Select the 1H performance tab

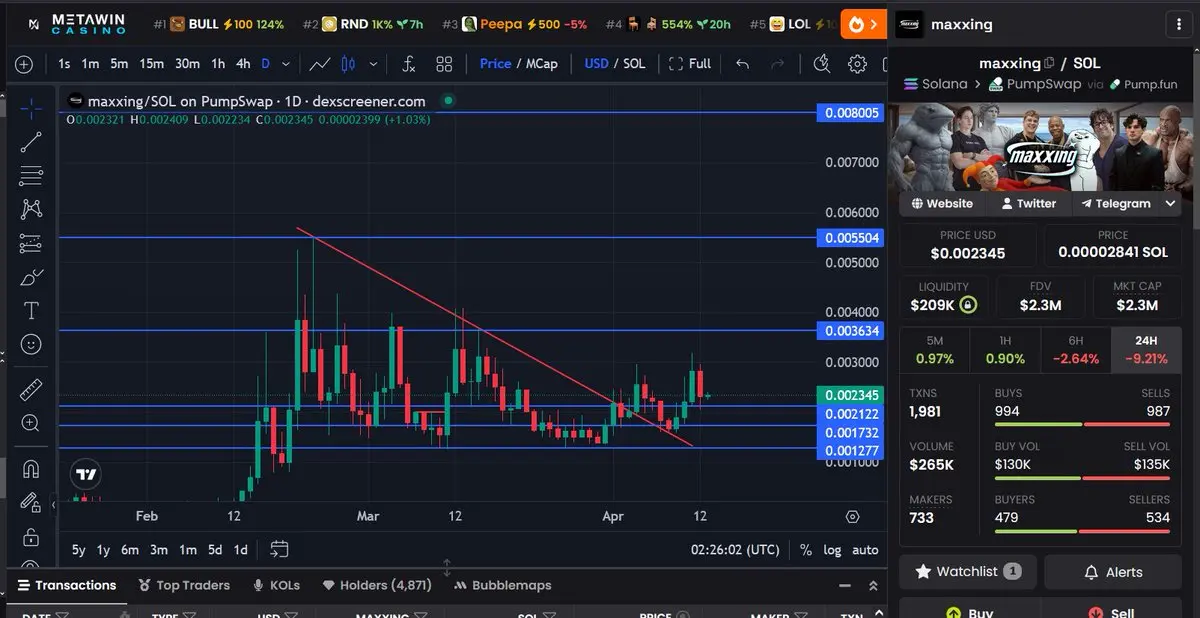tap(1005, 350)
